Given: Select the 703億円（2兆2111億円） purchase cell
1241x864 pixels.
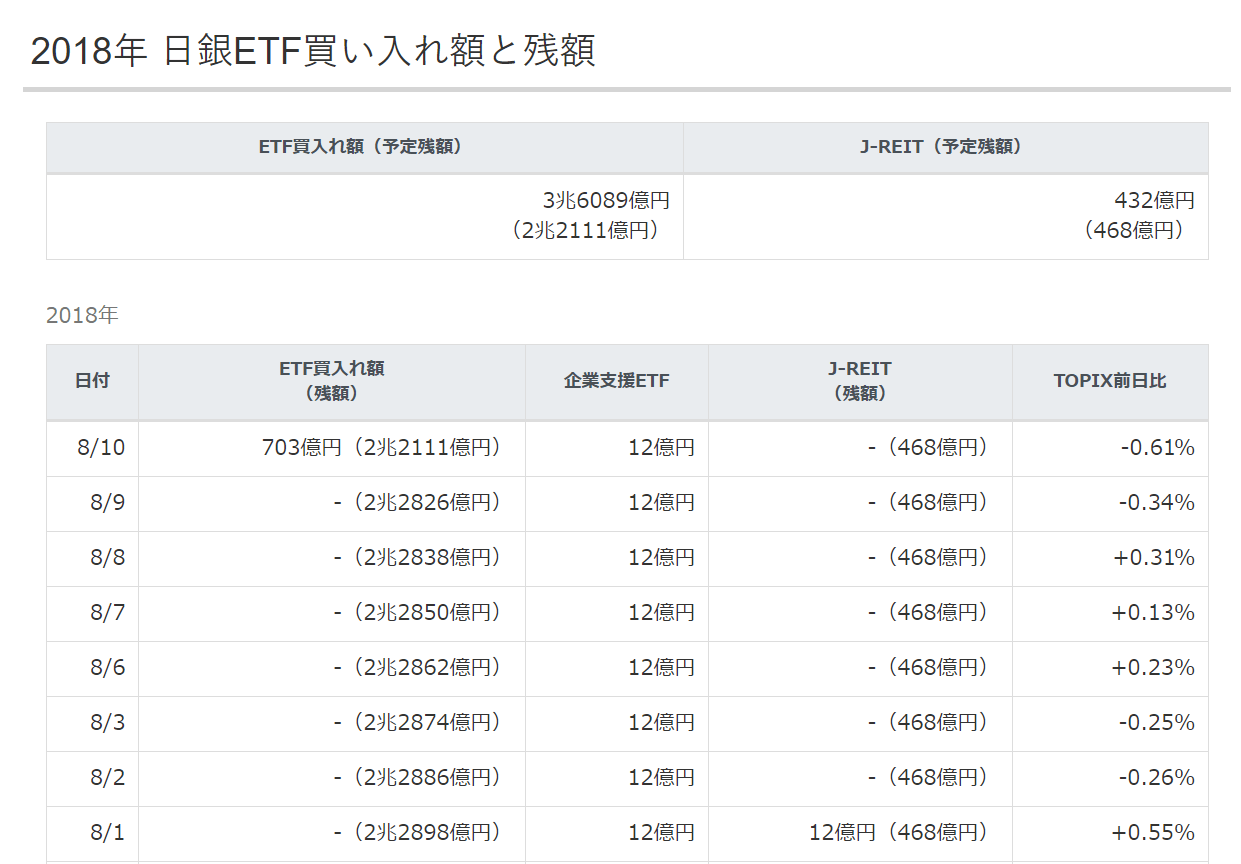Looking at the screenshot, I should 381,447.
